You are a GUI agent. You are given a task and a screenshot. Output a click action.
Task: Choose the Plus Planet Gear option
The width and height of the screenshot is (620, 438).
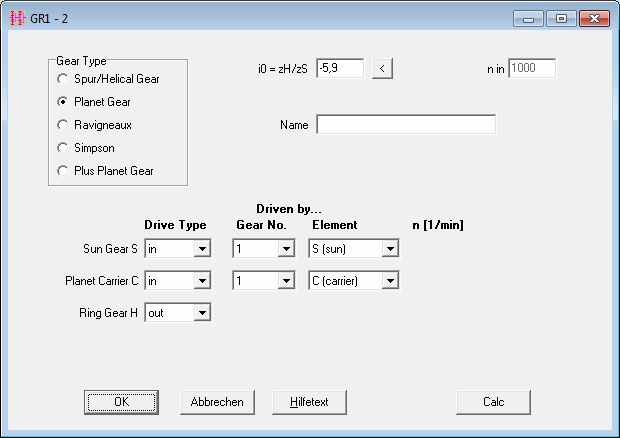pyautogui.click(x=64, y=170)
